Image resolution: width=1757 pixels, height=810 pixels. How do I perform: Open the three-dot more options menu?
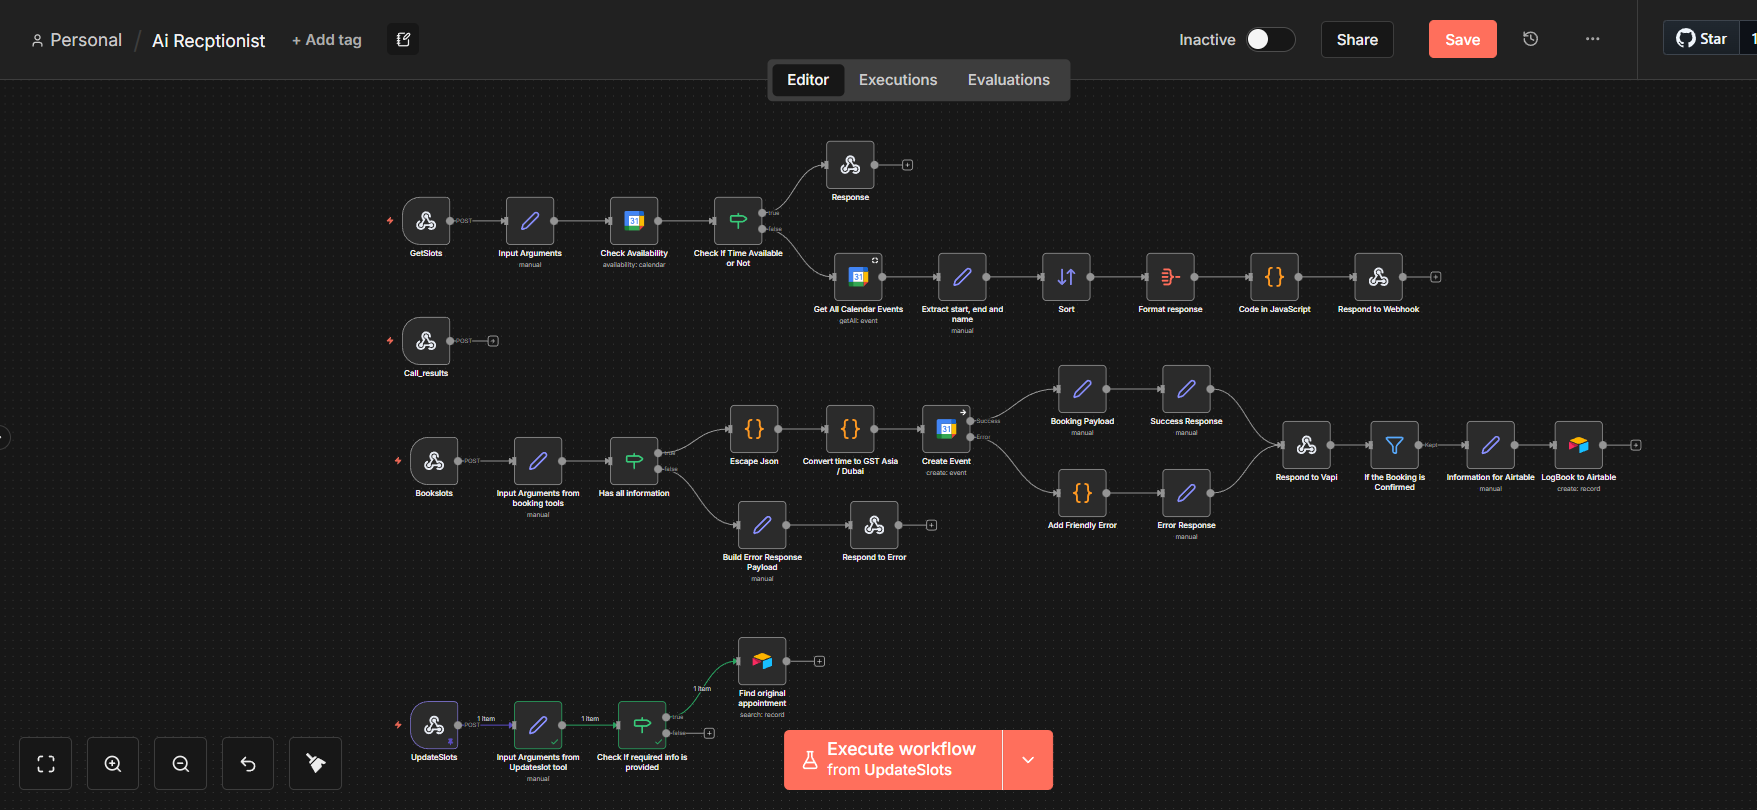coord(1592,39)
